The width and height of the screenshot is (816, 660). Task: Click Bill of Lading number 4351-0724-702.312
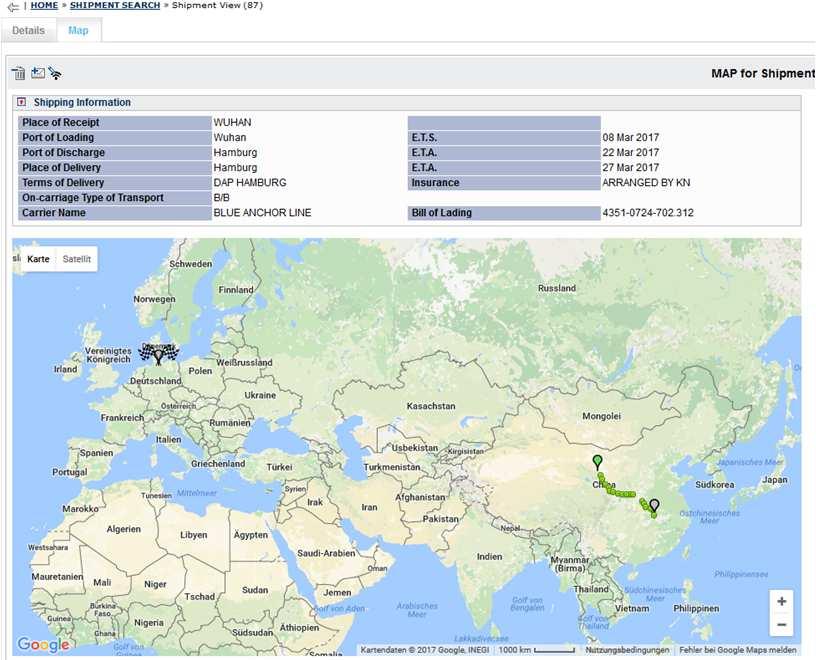click(x=648, y=212)
